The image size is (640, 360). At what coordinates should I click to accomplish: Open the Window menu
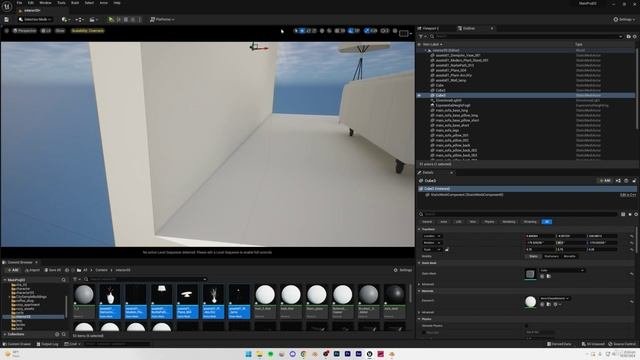click(x=45, y=3)
